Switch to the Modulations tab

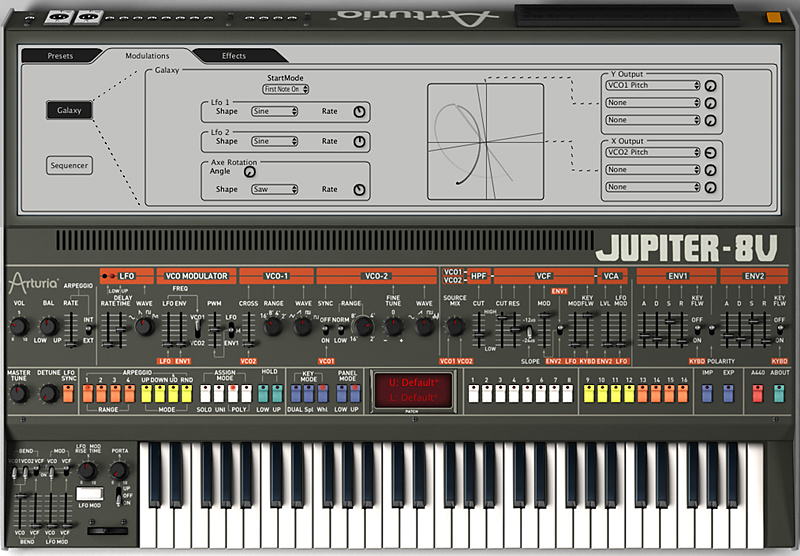tap(147, 56)
